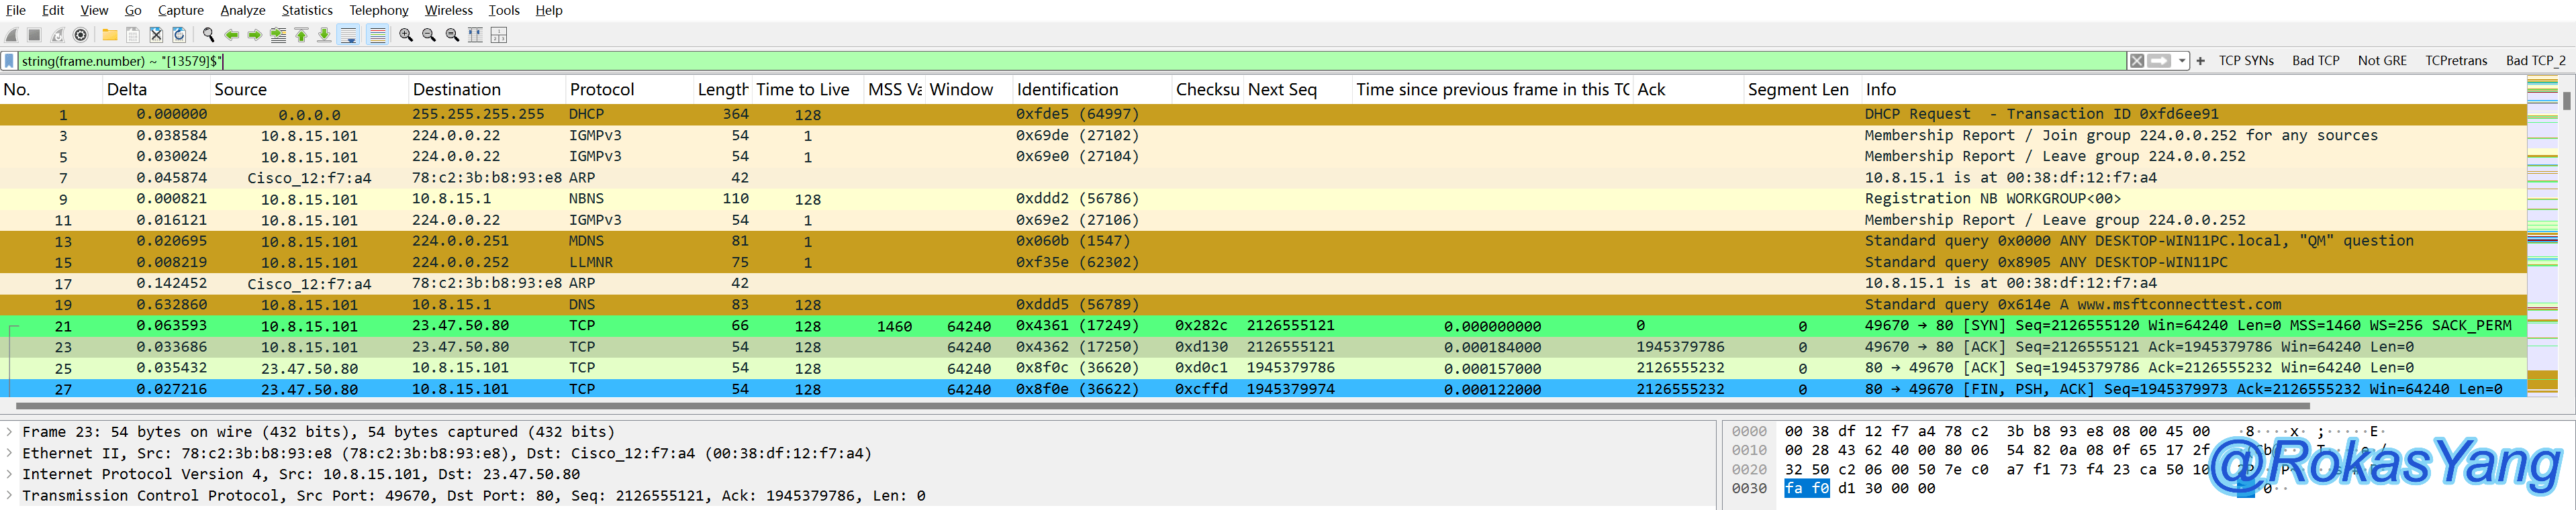Apply the Bad TCP filter button
Screen dimensions: 2576x510
pyautogui.click(x=2315, y=61)
